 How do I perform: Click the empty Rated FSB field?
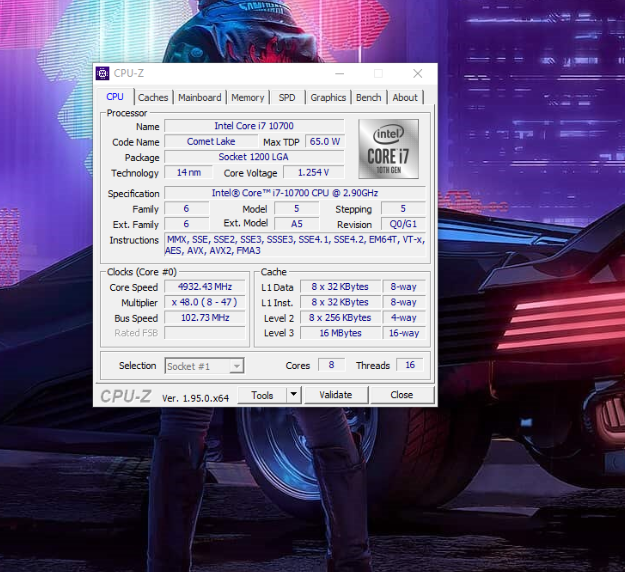[x=205, y=333]
